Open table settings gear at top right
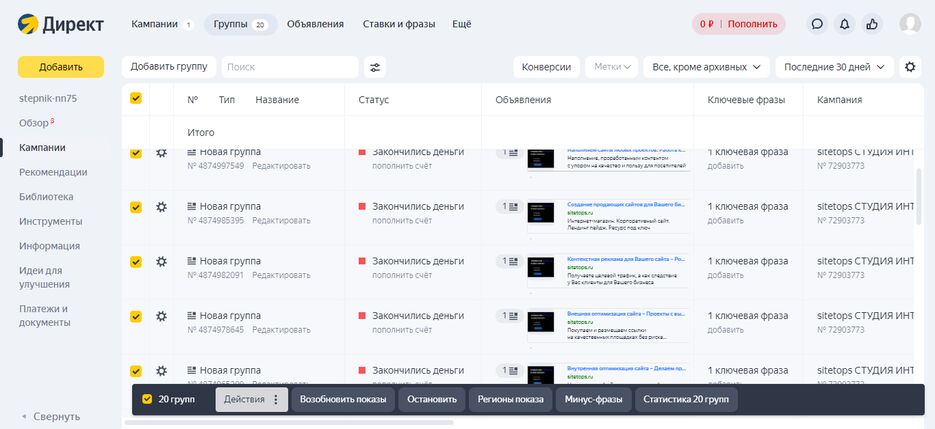The height and width of the screenshot is (429, 935). [909, 67]
